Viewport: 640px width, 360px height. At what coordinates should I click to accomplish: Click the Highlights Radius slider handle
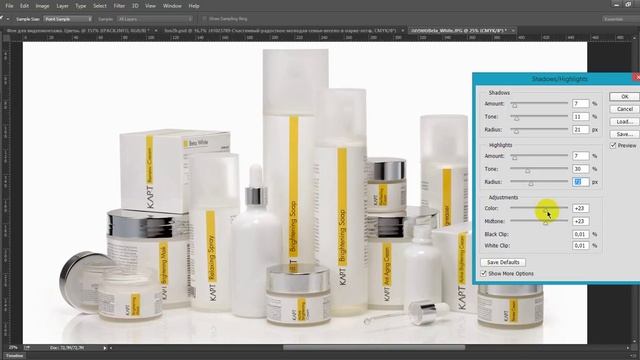[531, 184]
